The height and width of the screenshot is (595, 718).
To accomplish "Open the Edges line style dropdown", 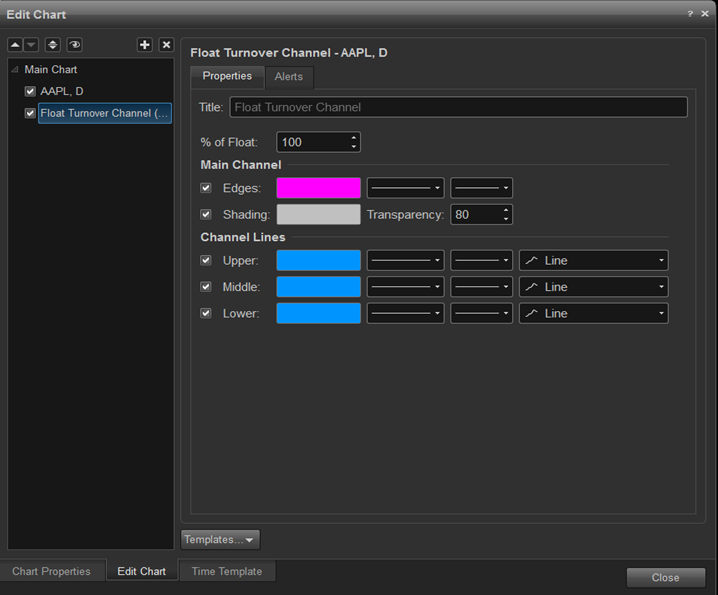I will tap(405, 188).
